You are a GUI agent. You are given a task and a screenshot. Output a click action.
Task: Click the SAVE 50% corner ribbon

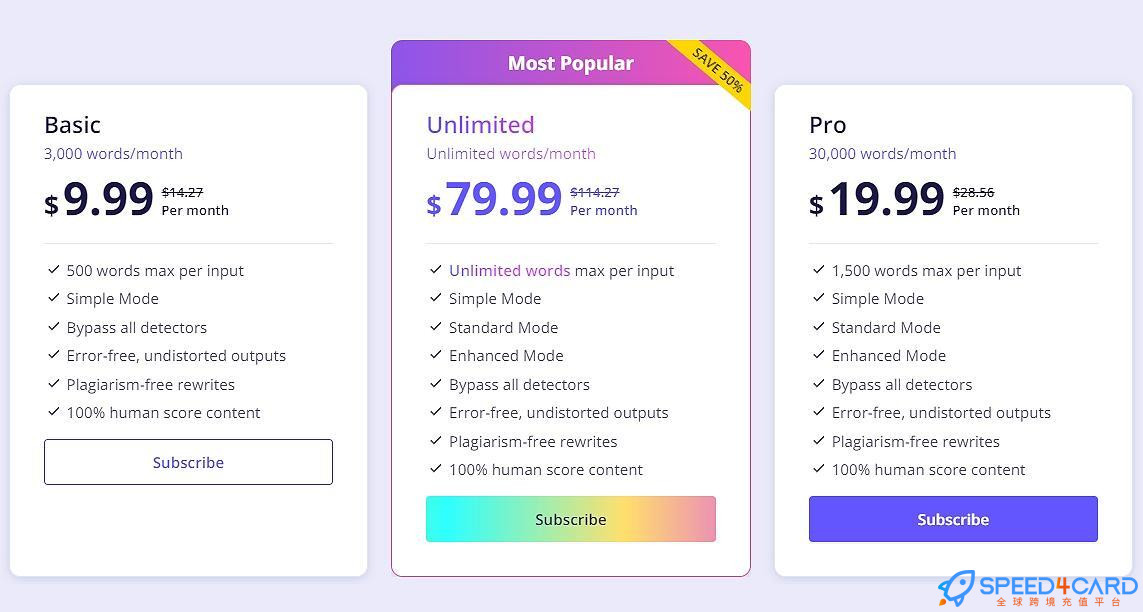(719, 70)
